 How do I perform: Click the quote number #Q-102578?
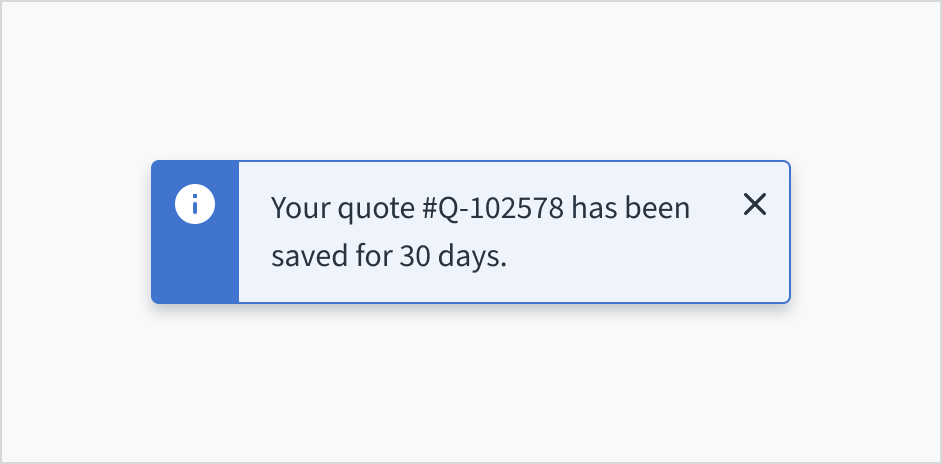pos(494,209)
